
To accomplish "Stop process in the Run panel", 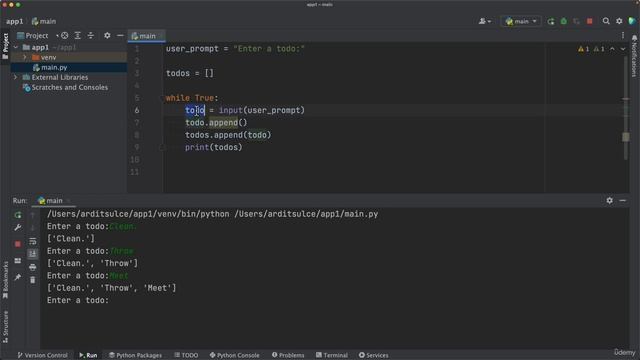I will pos(18,244).
